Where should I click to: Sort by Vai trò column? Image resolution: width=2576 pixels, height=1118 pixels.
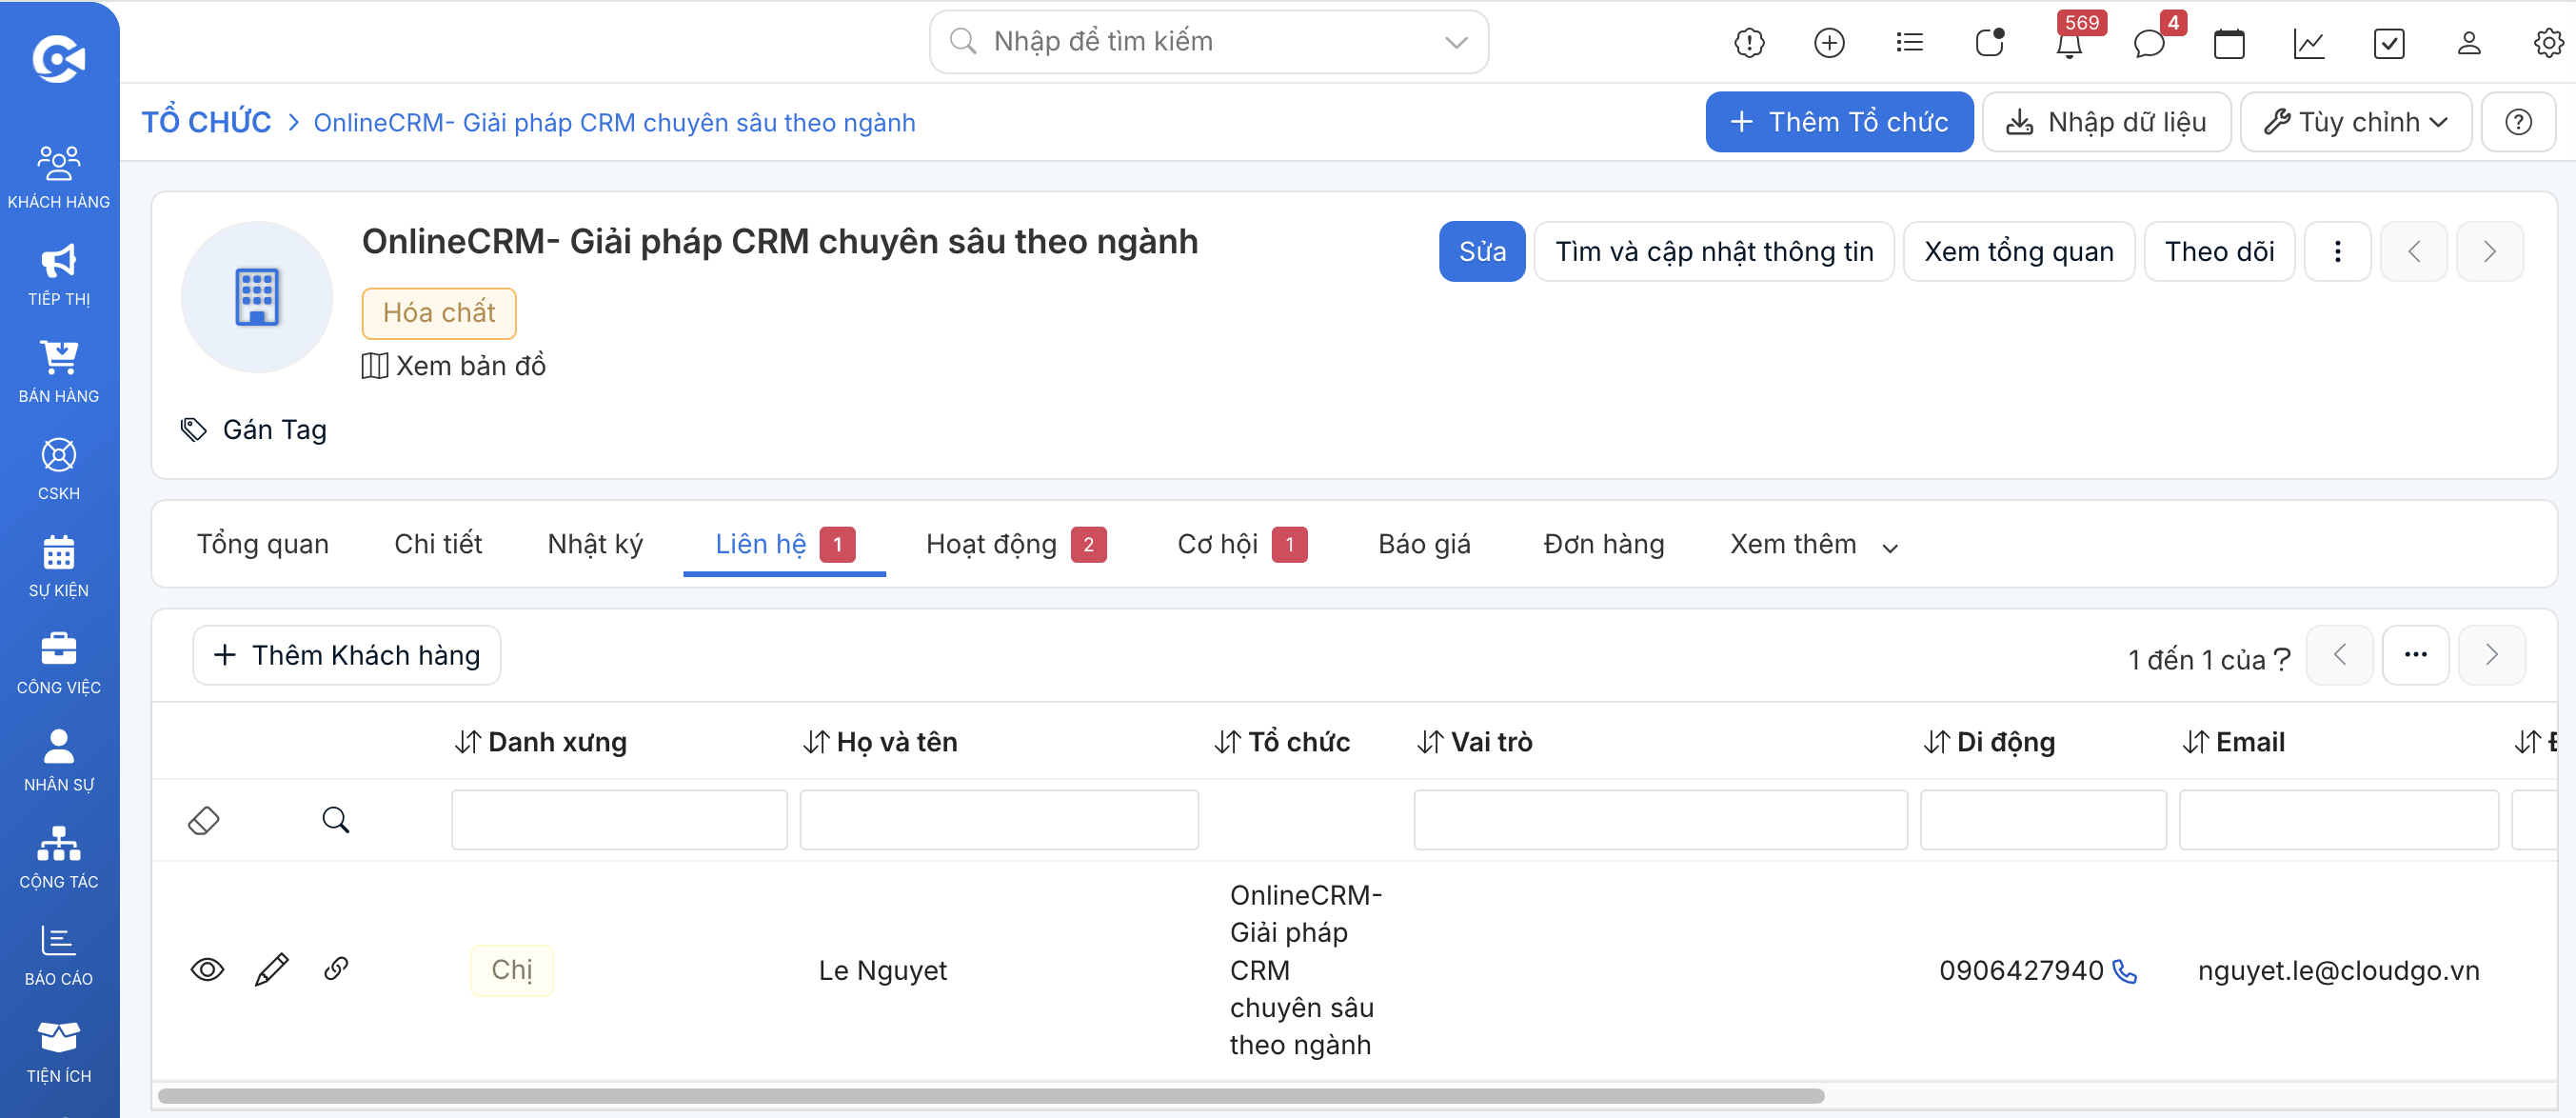[1474, 742]
